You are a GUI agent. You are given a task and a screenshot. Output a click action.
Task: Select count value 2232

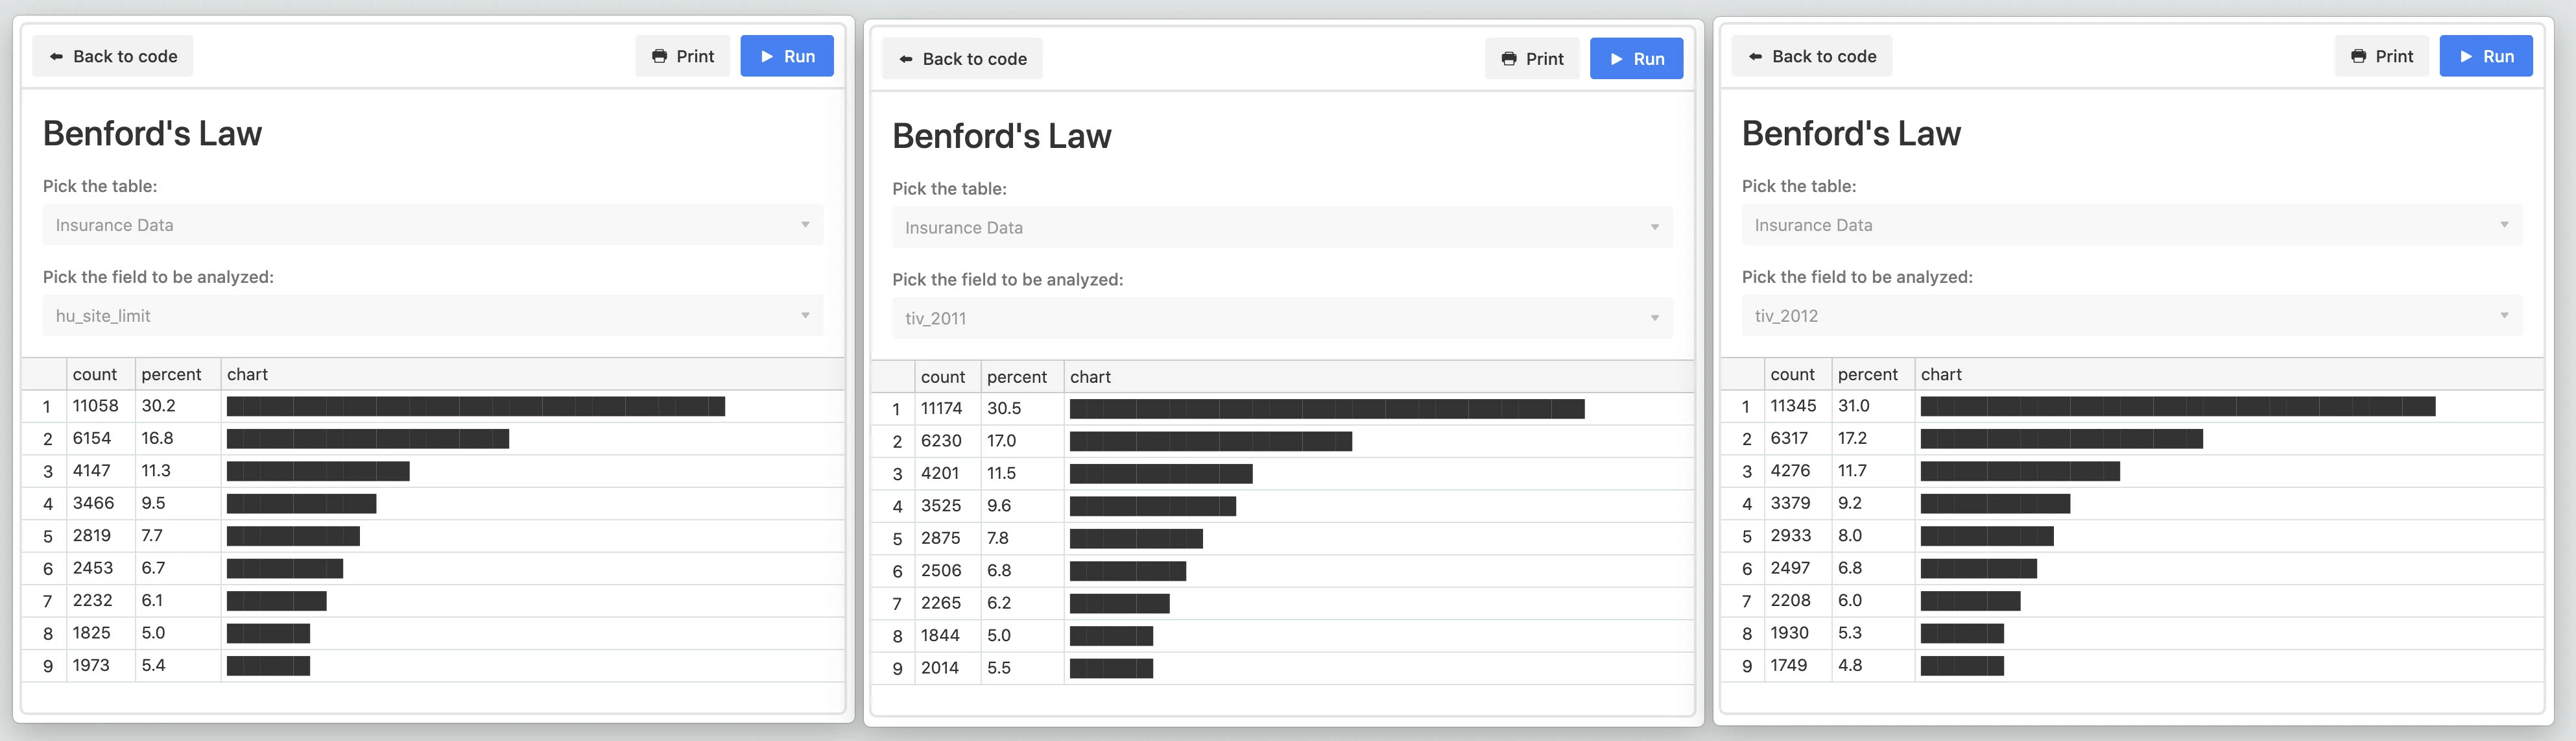click(x=92, y=601)
